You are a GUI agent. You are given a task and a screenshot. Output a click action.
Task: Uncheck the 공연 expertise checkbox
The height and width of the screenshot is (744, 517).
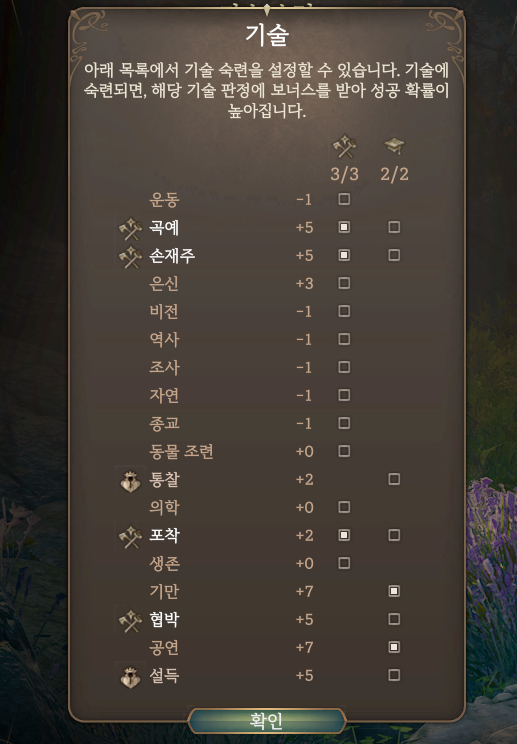click(x=394, y=647)
